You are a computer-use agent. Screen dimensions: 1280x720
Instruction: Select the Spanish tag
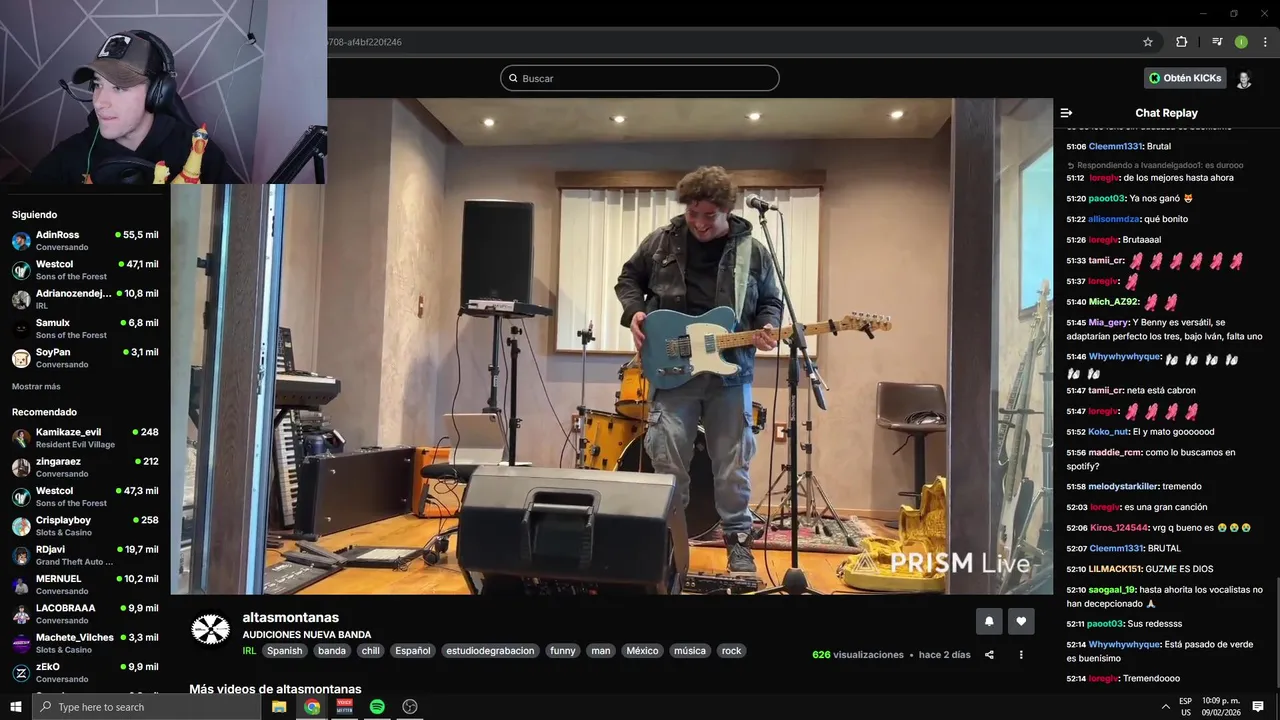tap(284, 651)
